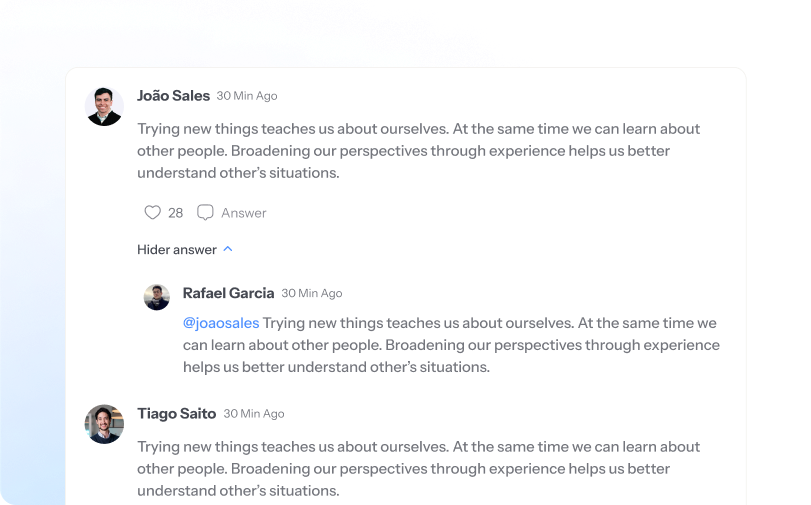Click the gradient background outside comment card
This screenshot has height=505, width=811.
(x=30, y=300)
